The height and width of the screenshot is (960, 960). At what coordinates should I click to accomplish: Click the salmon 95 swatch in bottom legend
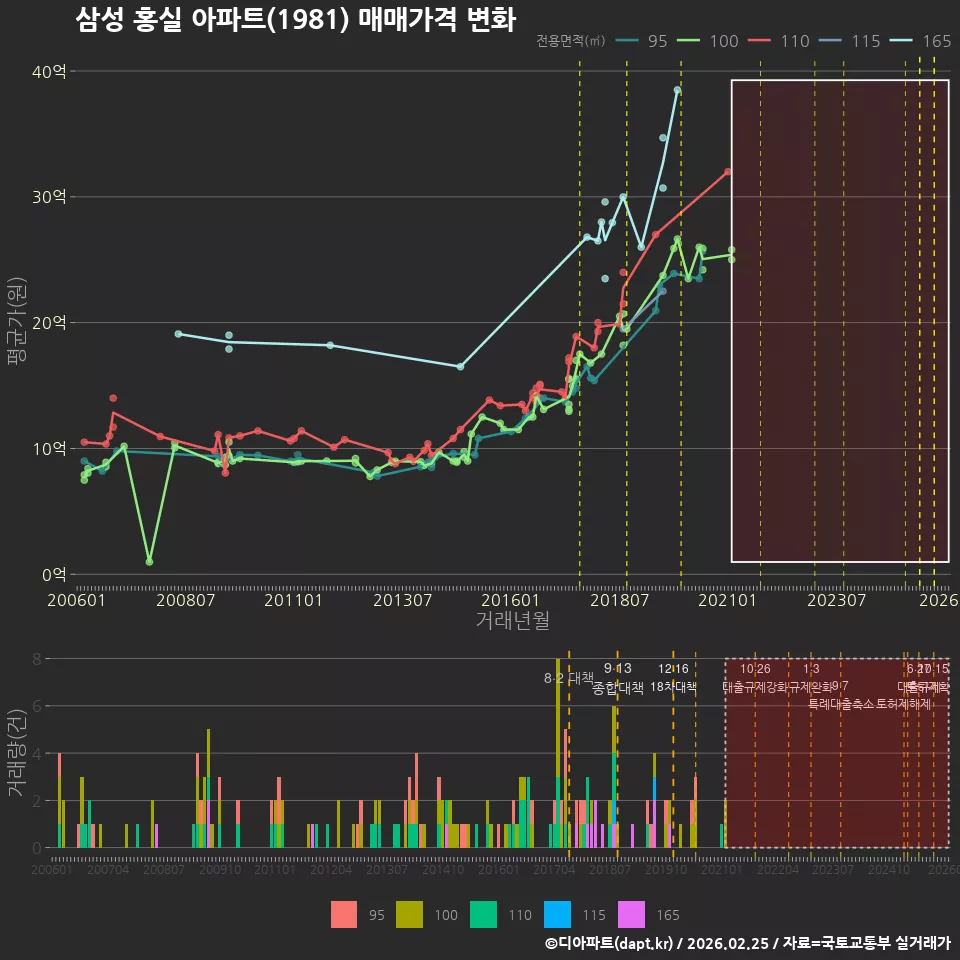coord(343,915)
